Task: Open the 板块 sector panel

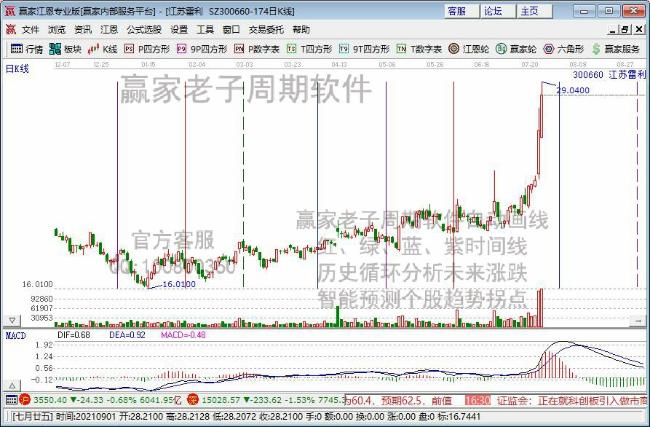Action: click(x=65, y=49)
